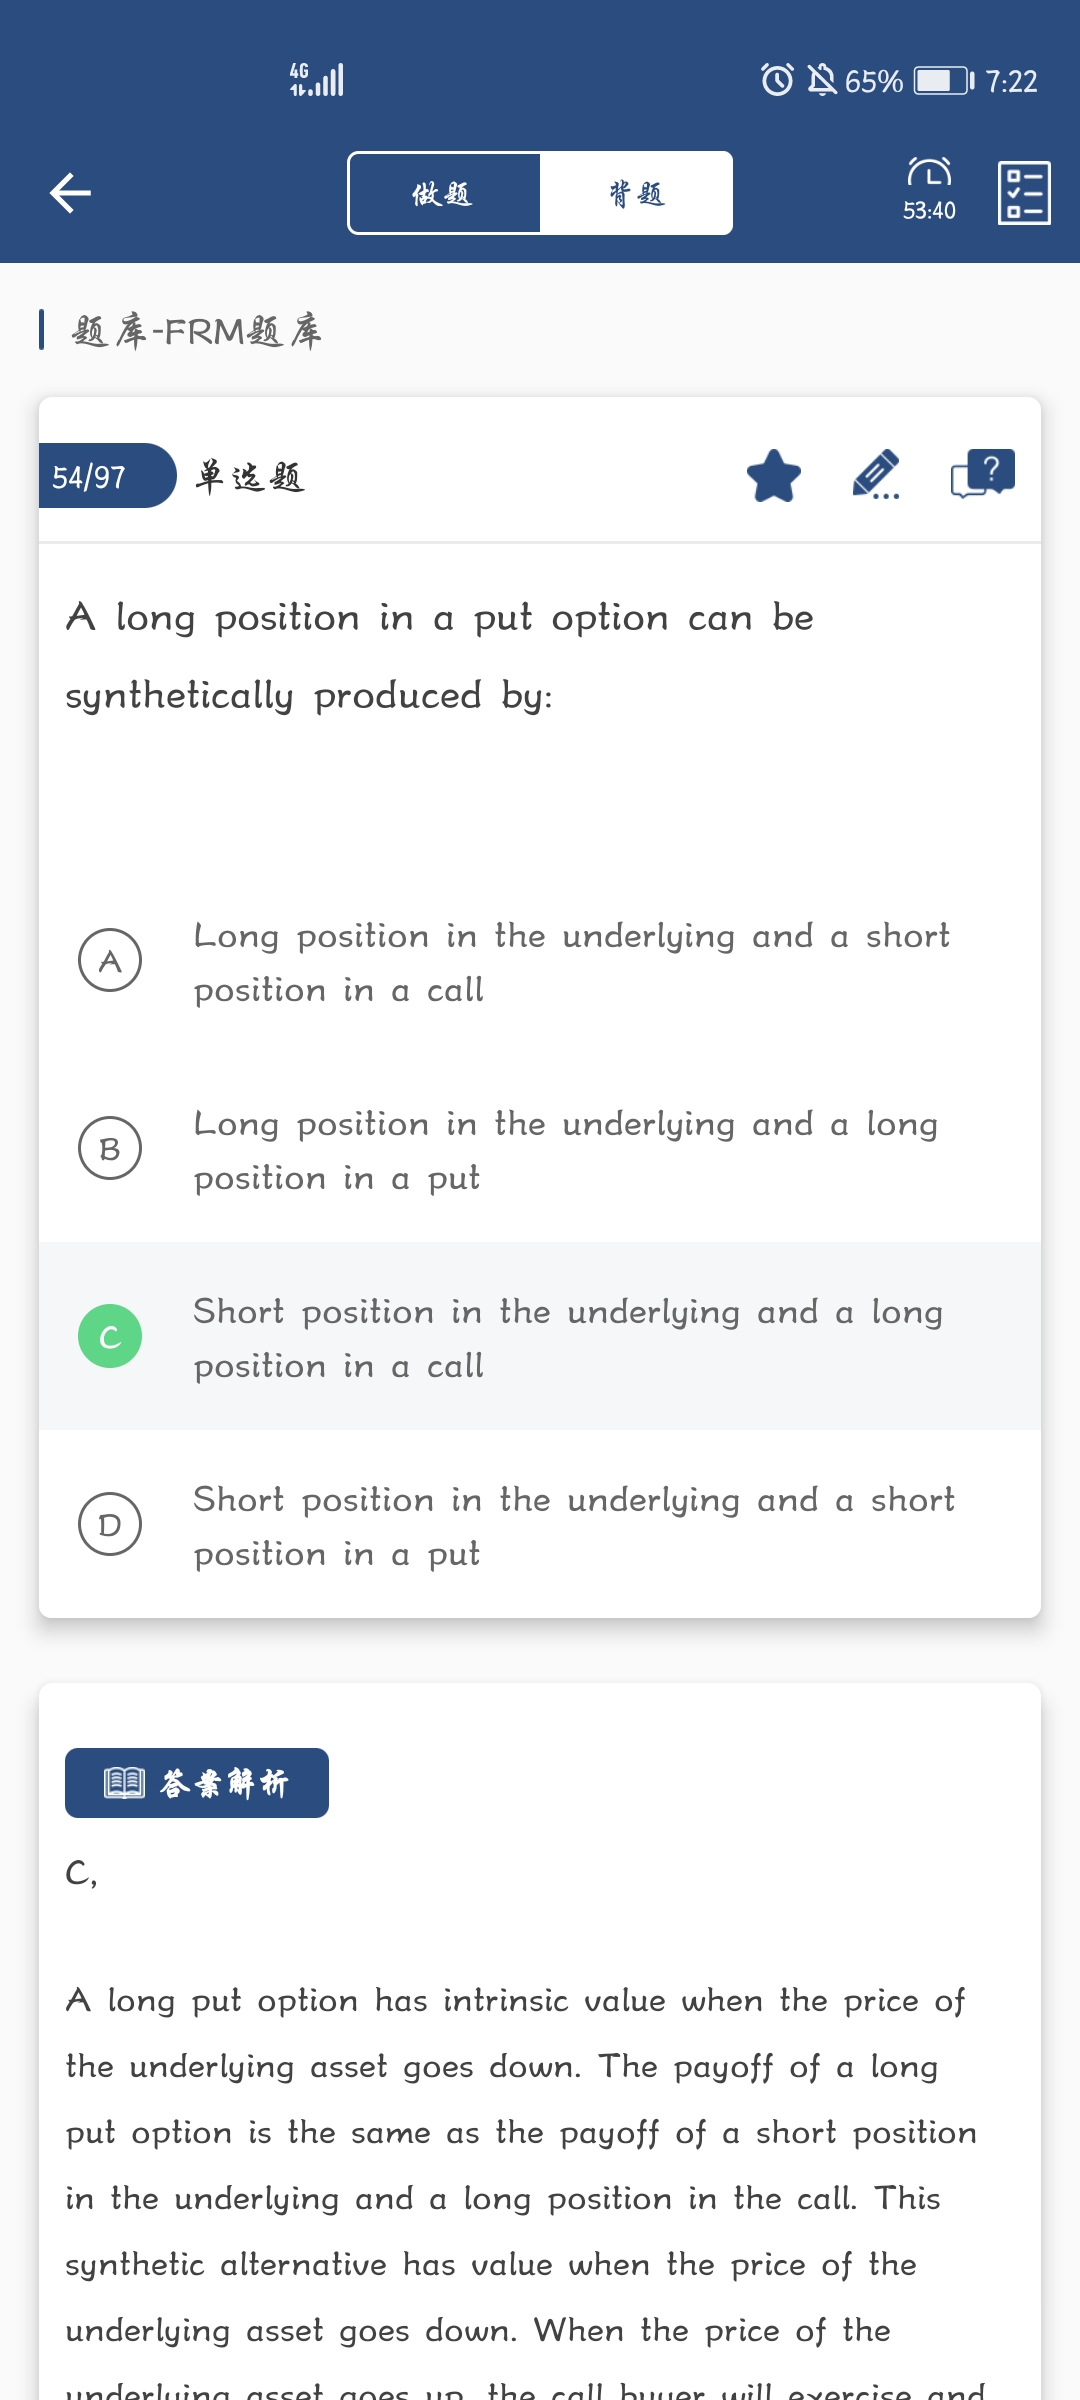Image resolution: width=1080 pixels, height=2400 pixels.
Task: Tap option text 'Short position... short position in a put'
Action: pos(573,1526)
